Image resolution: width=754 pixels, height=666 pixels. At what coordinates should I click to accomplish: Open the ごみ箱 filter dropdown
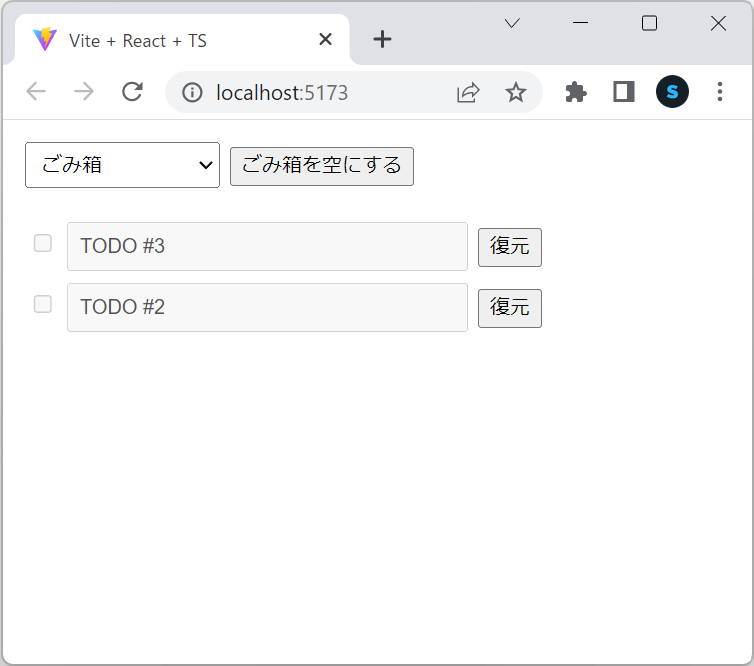coord(122,165)
